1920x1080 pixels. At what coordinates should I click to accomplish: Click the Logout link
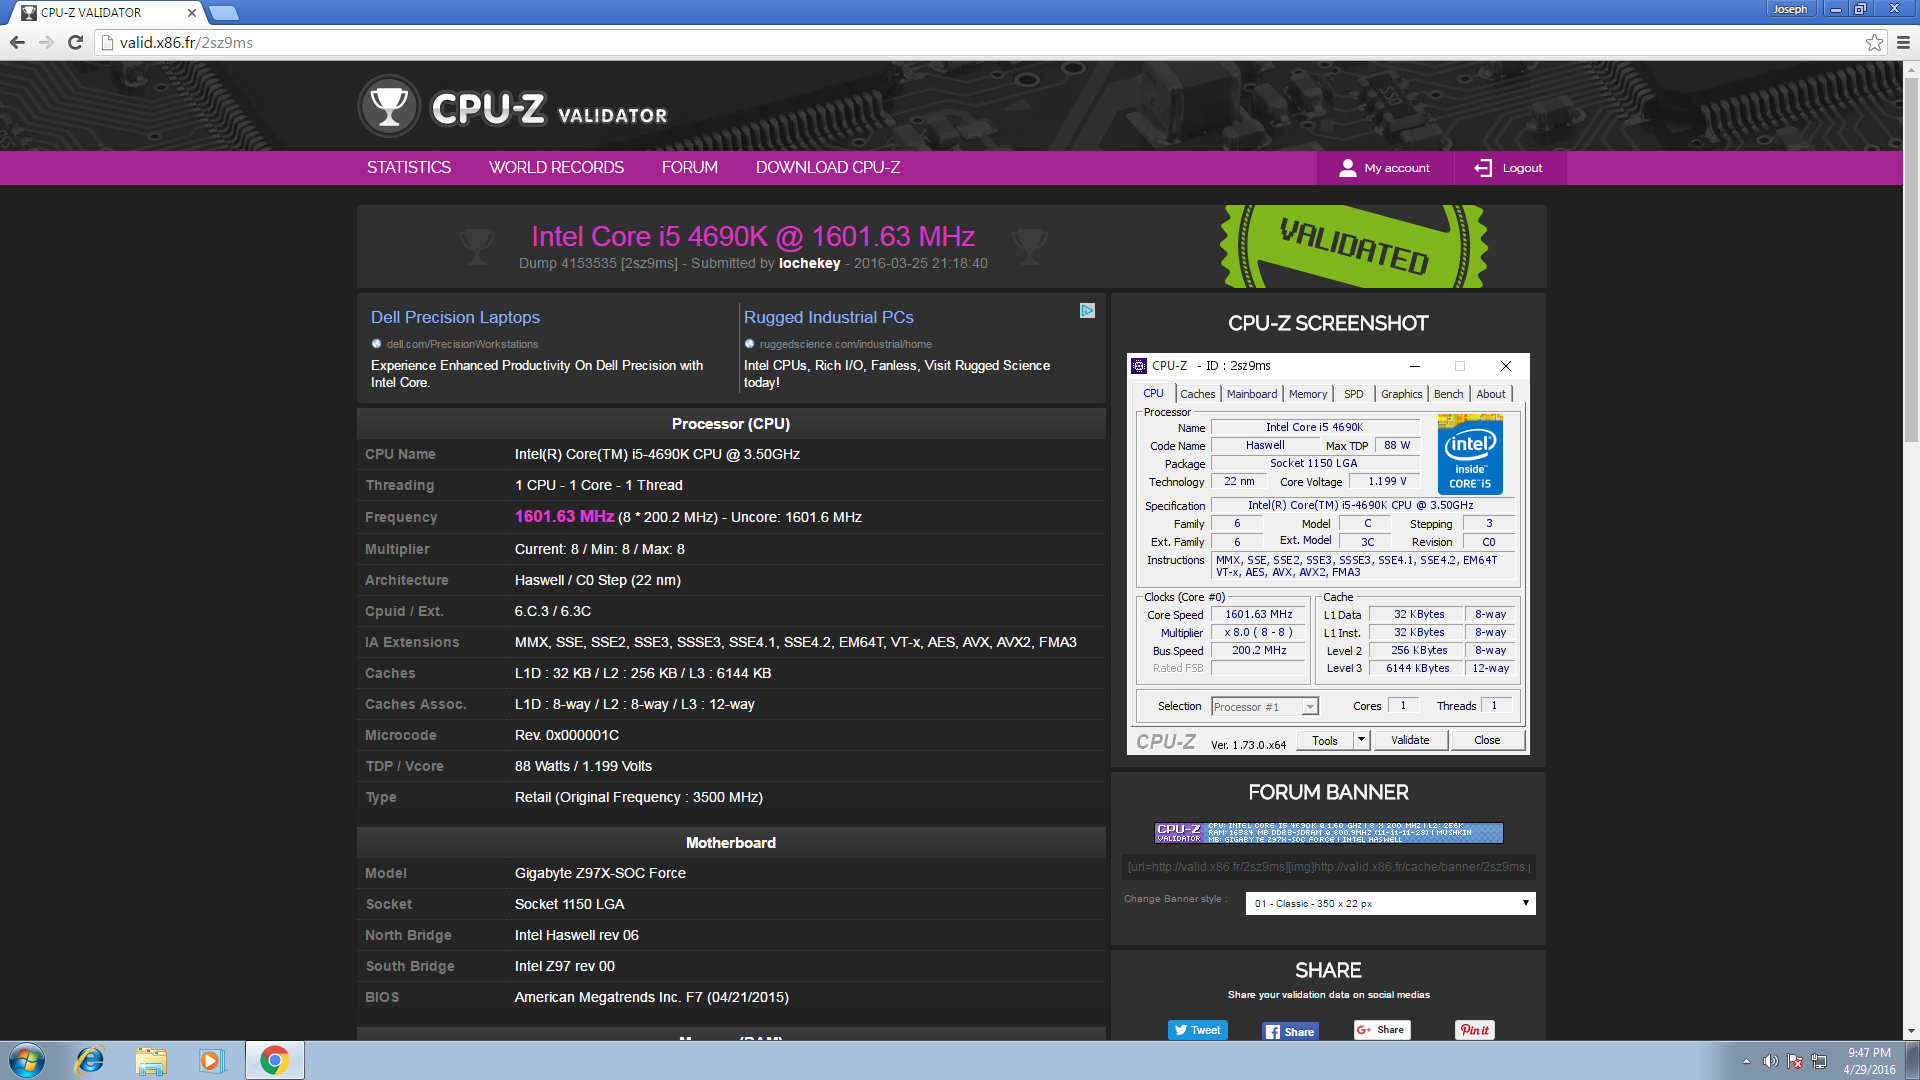[x=1522, y=168]
